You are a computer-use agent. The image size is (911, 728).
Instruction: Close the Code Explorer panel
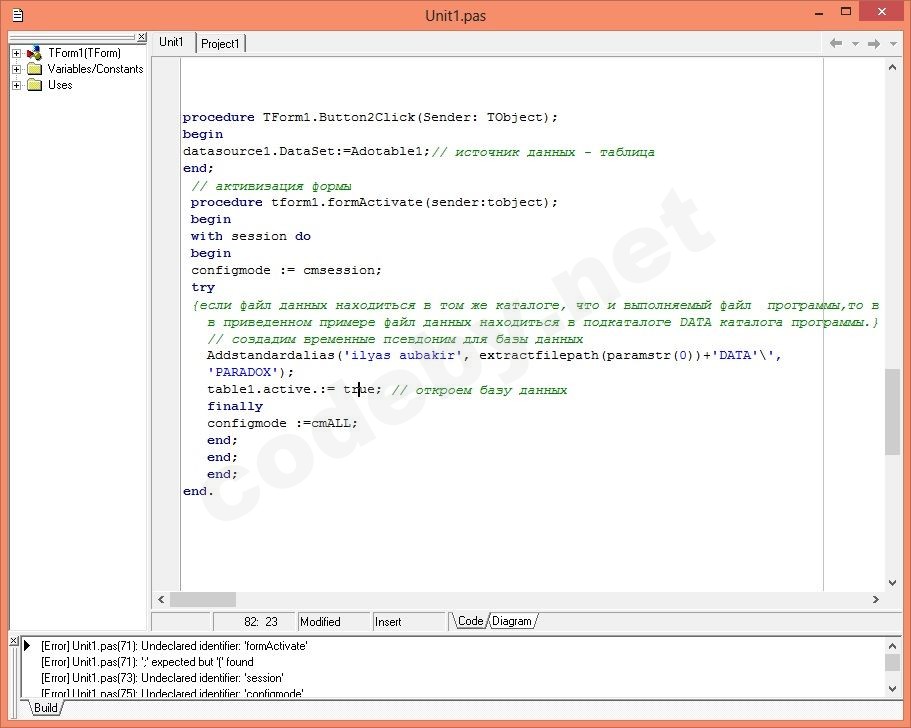click(x=141, y=37)
